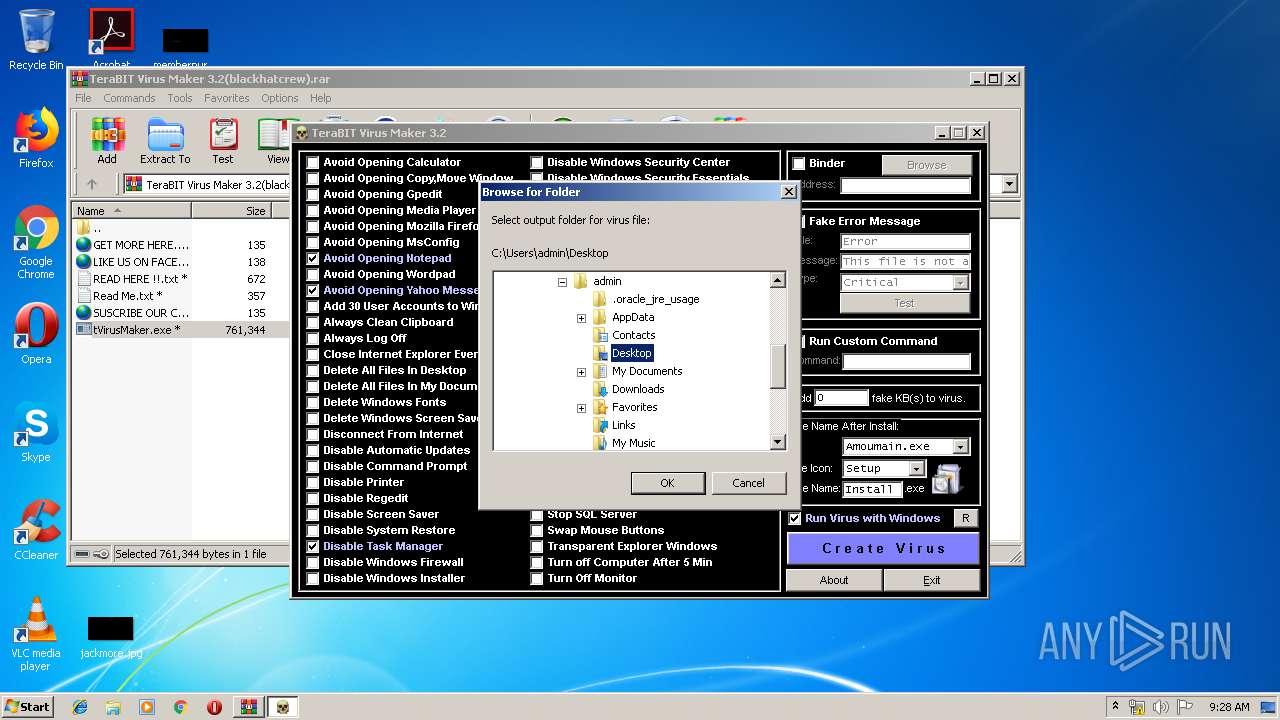Enable the Binder checkbox
This screenshot has height=720, width=1280.
point(799,163)
